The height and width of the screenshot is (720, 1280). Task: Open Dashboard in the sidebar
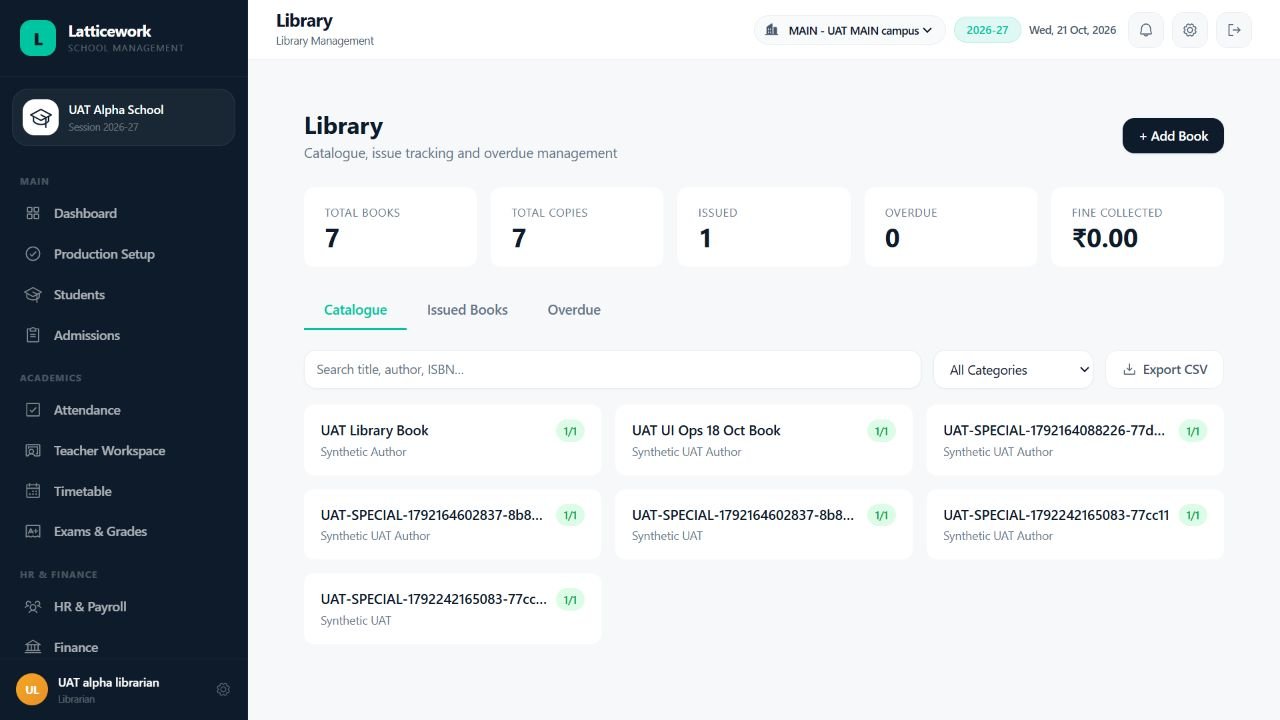[x=124, y=213]
